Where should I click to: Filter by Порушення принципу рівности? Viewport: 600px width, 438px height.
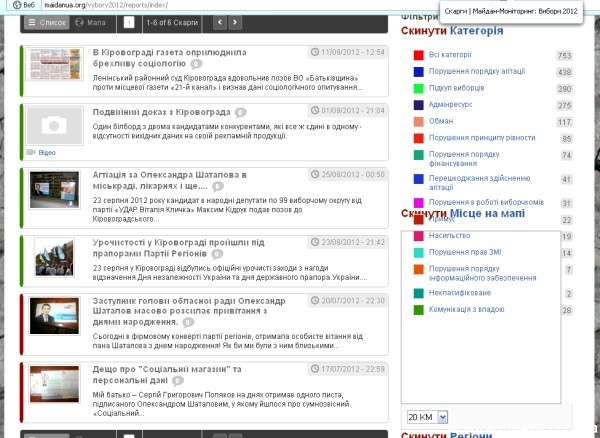pyautogui.click(x=482, y=138)
